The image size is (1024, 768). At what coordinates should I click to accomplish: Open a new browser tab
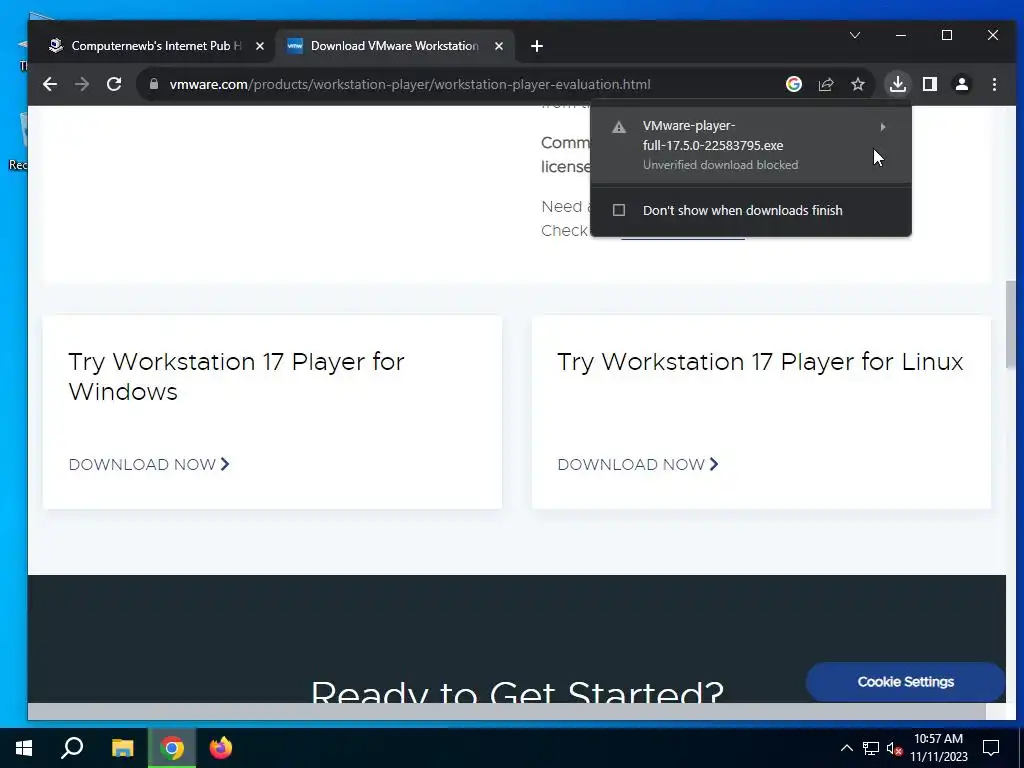(536, 46)
